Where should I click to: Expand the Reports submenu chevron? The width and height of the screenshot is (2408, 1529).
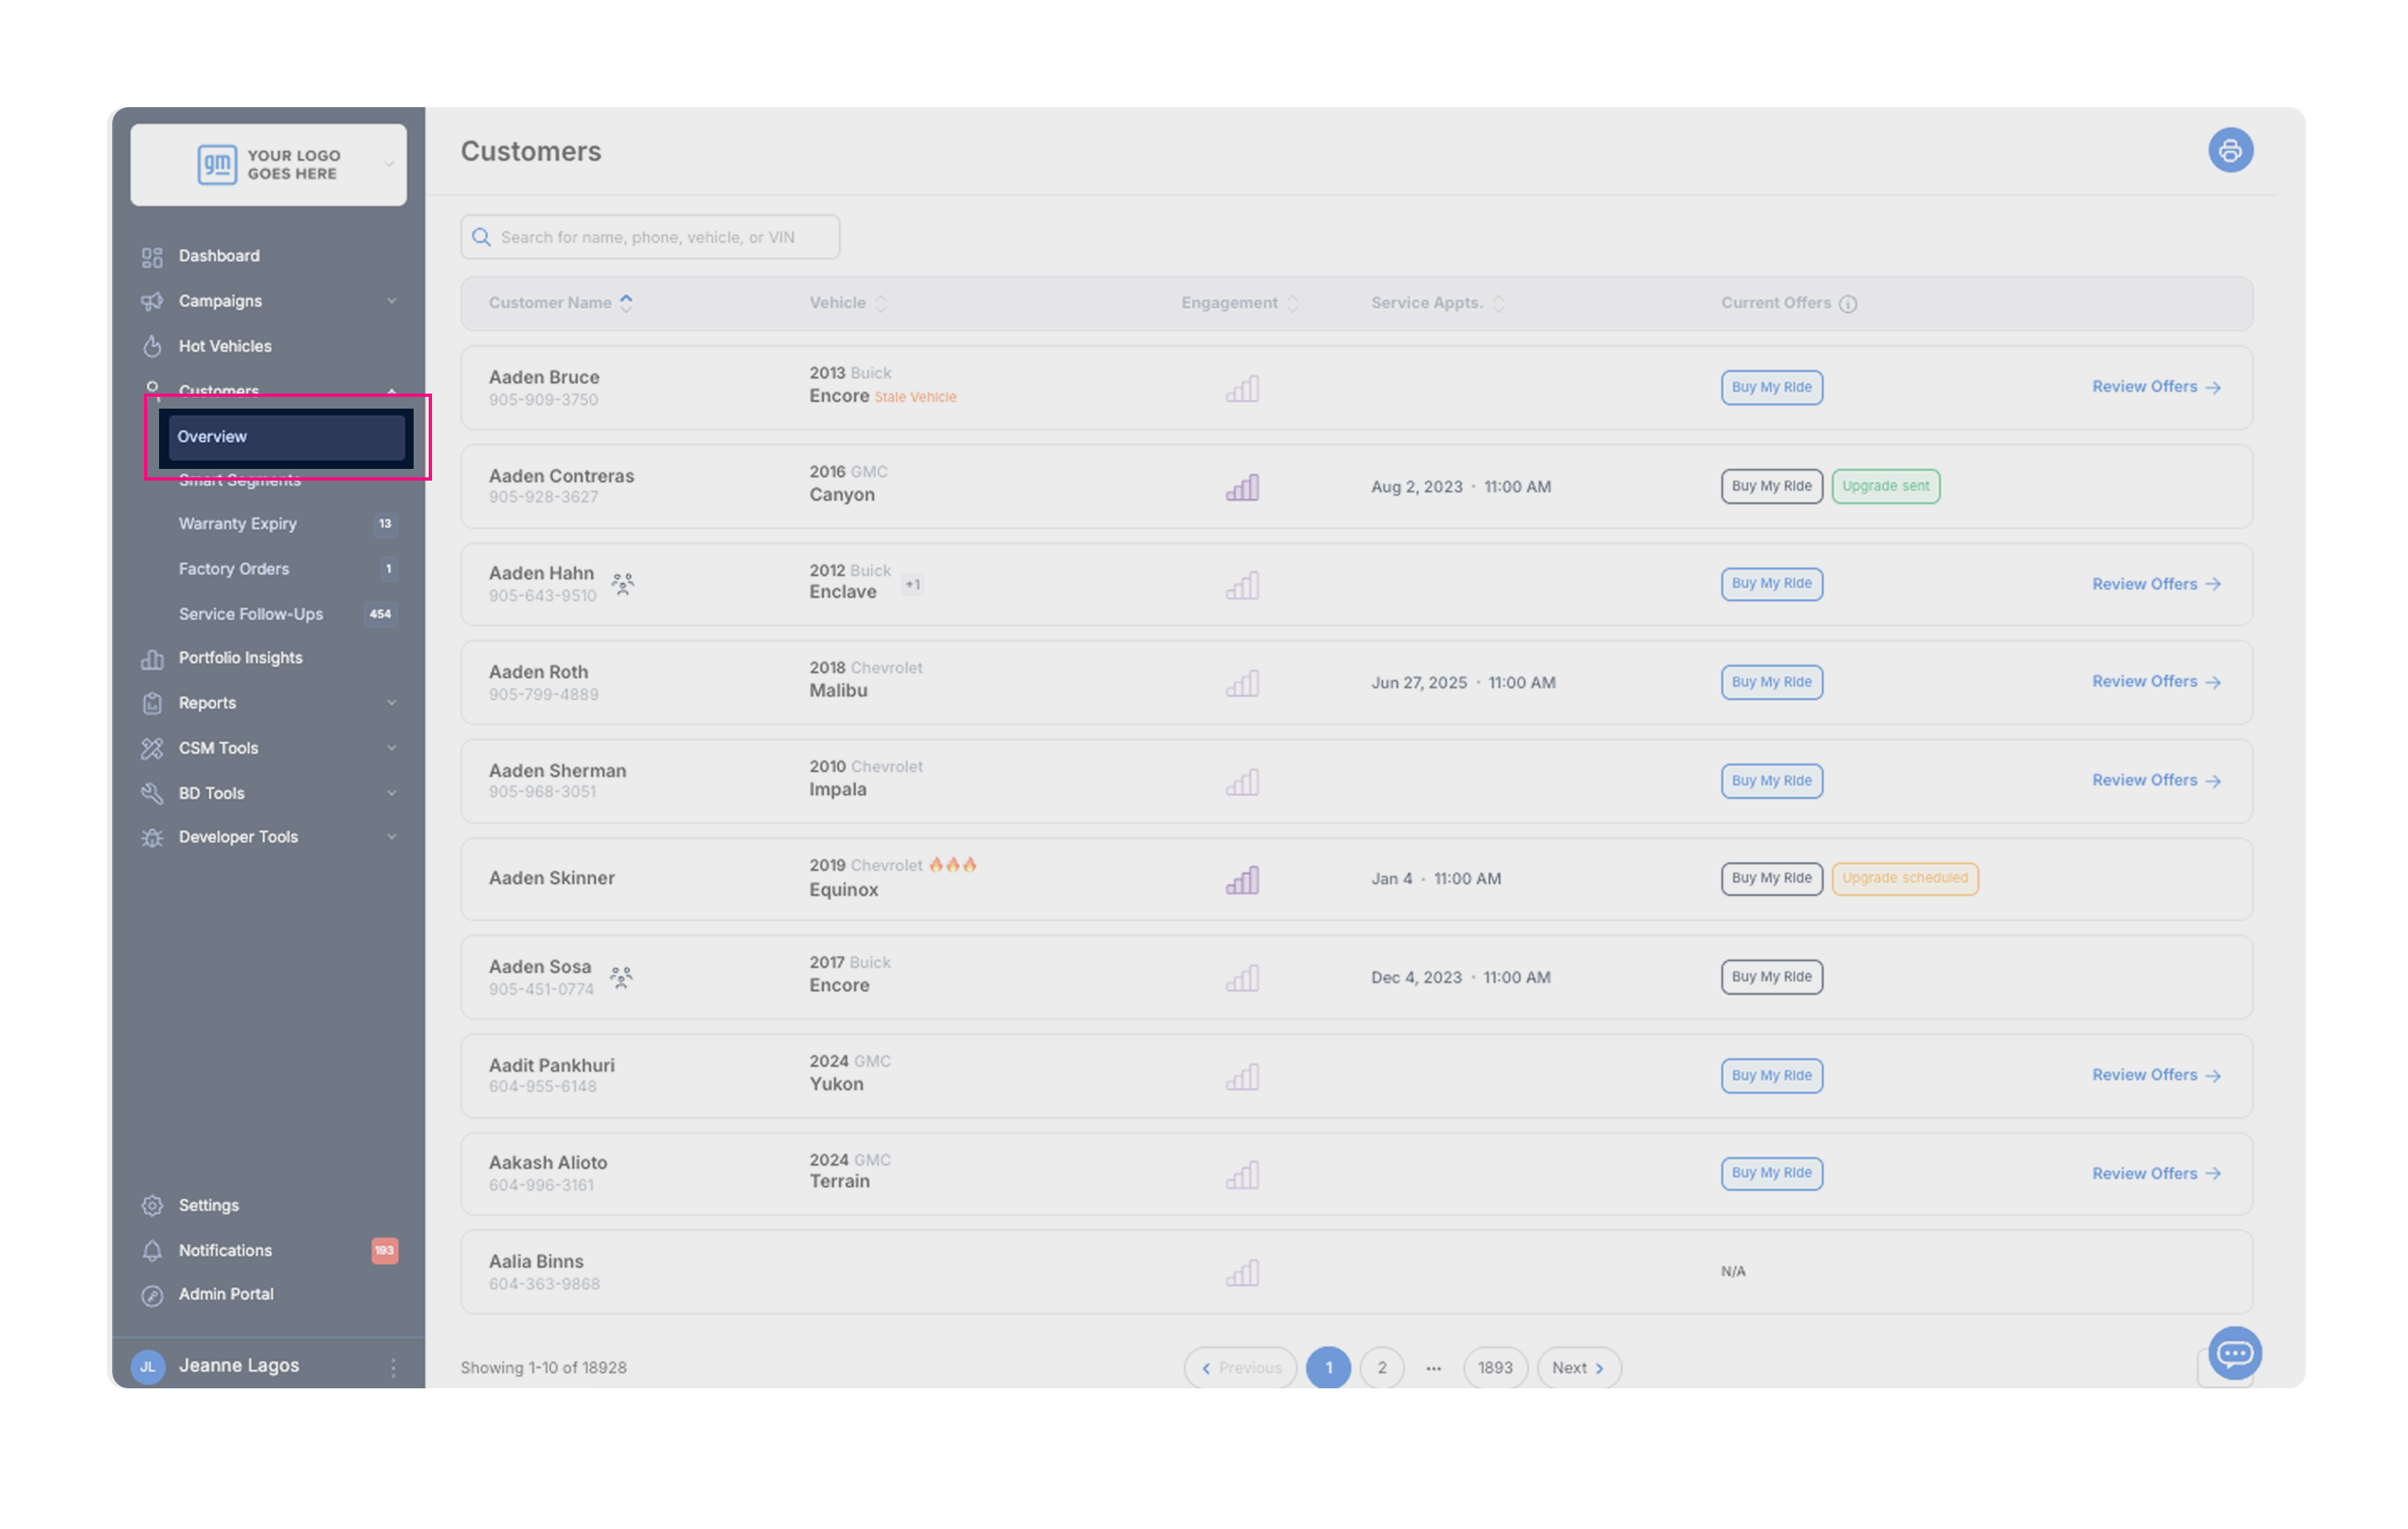click(391, 703)
